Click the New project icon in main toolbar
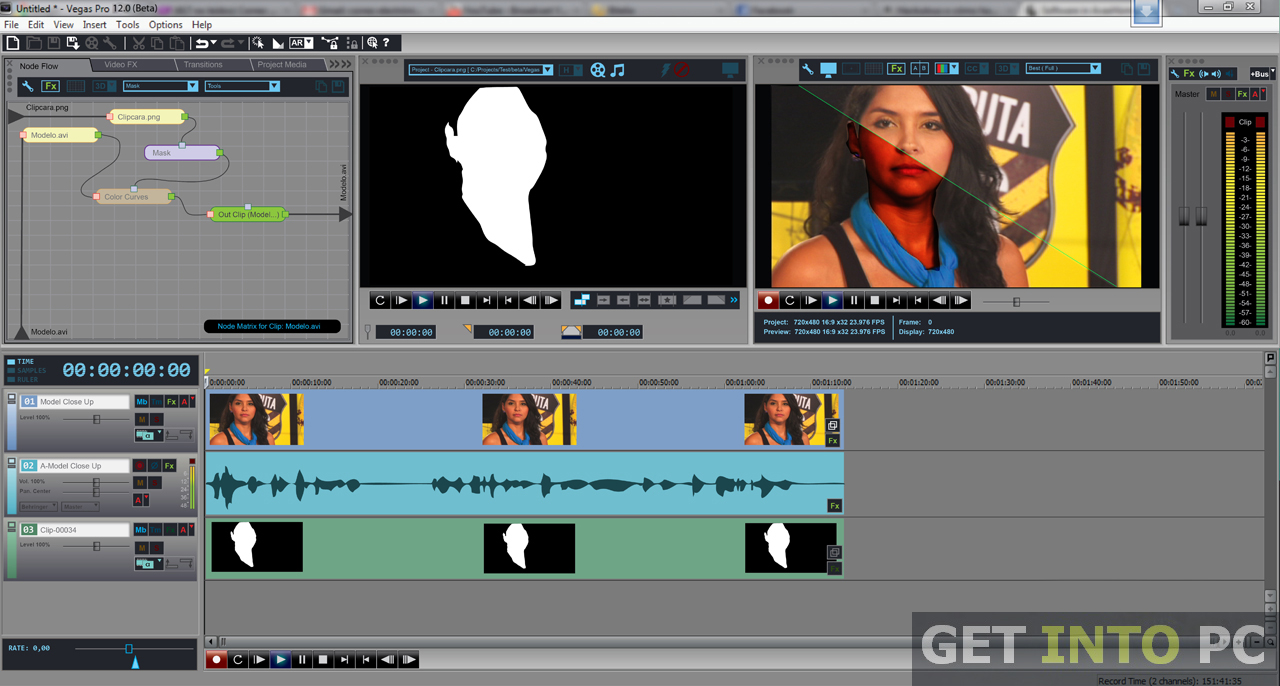The image size is (1280, 686). [12, 43]
